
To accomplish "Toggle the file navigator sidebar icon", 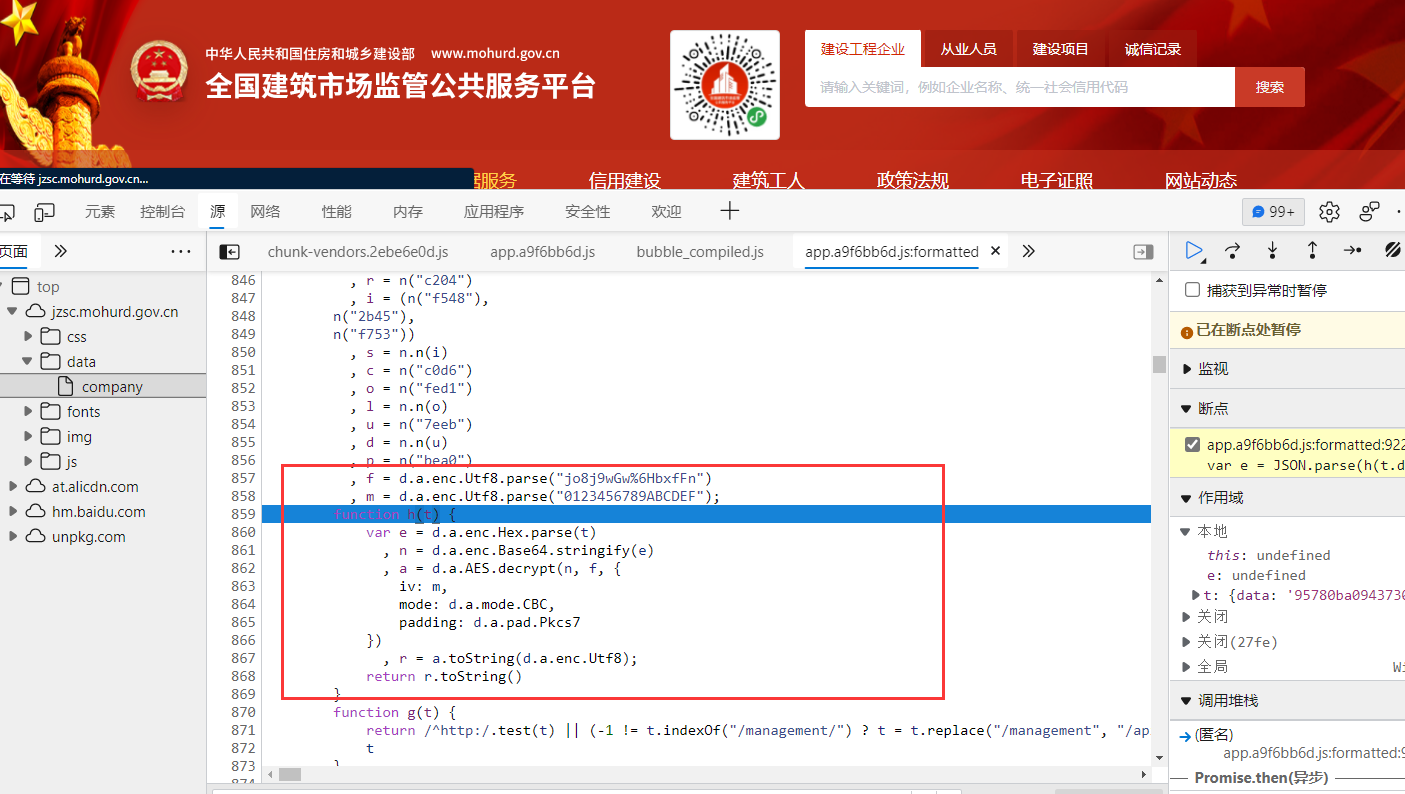I will click(x=230, y=252).
